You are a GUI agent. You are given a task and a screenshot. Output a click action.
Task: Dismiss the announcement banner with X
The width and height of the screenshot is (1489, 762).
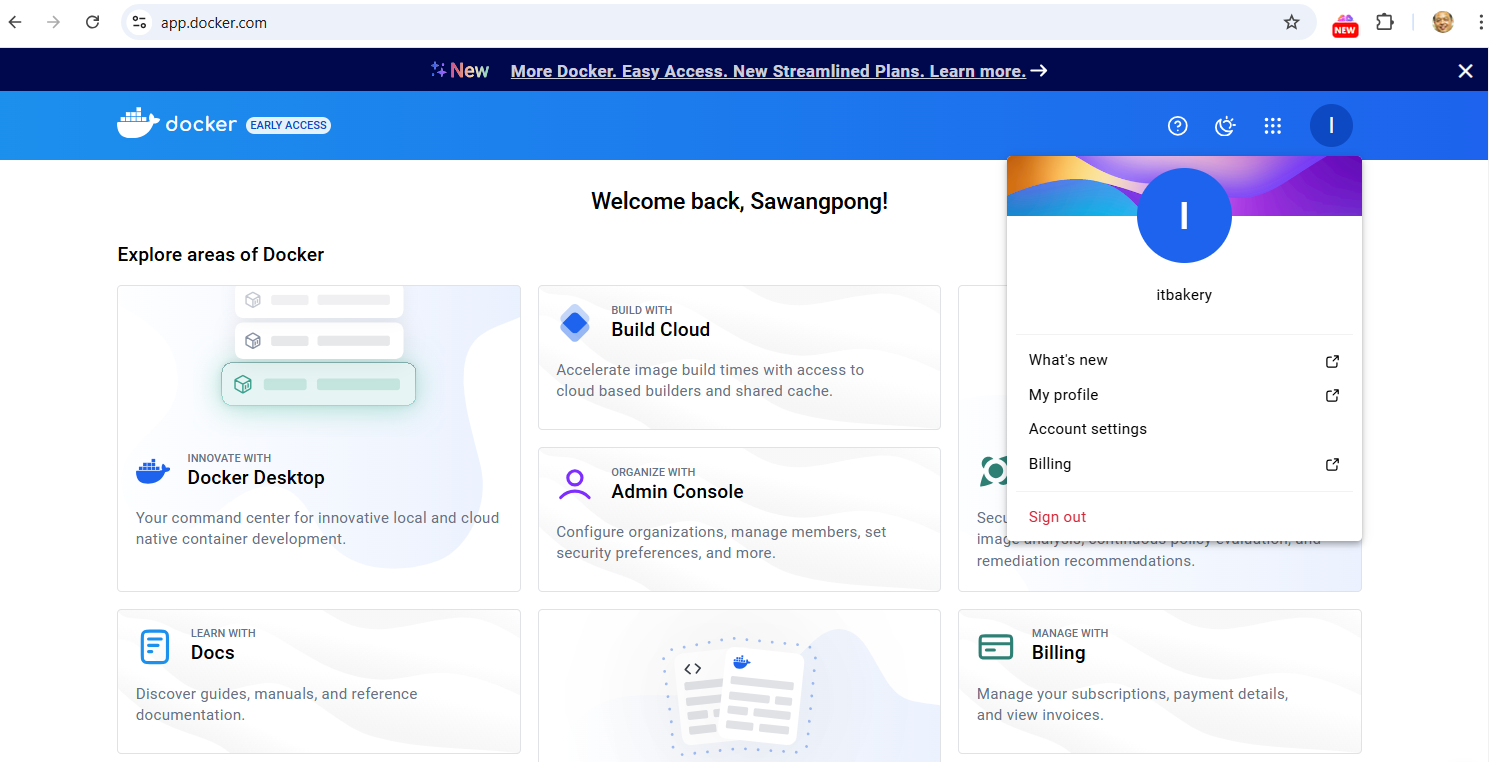[x=1465, y=71]
